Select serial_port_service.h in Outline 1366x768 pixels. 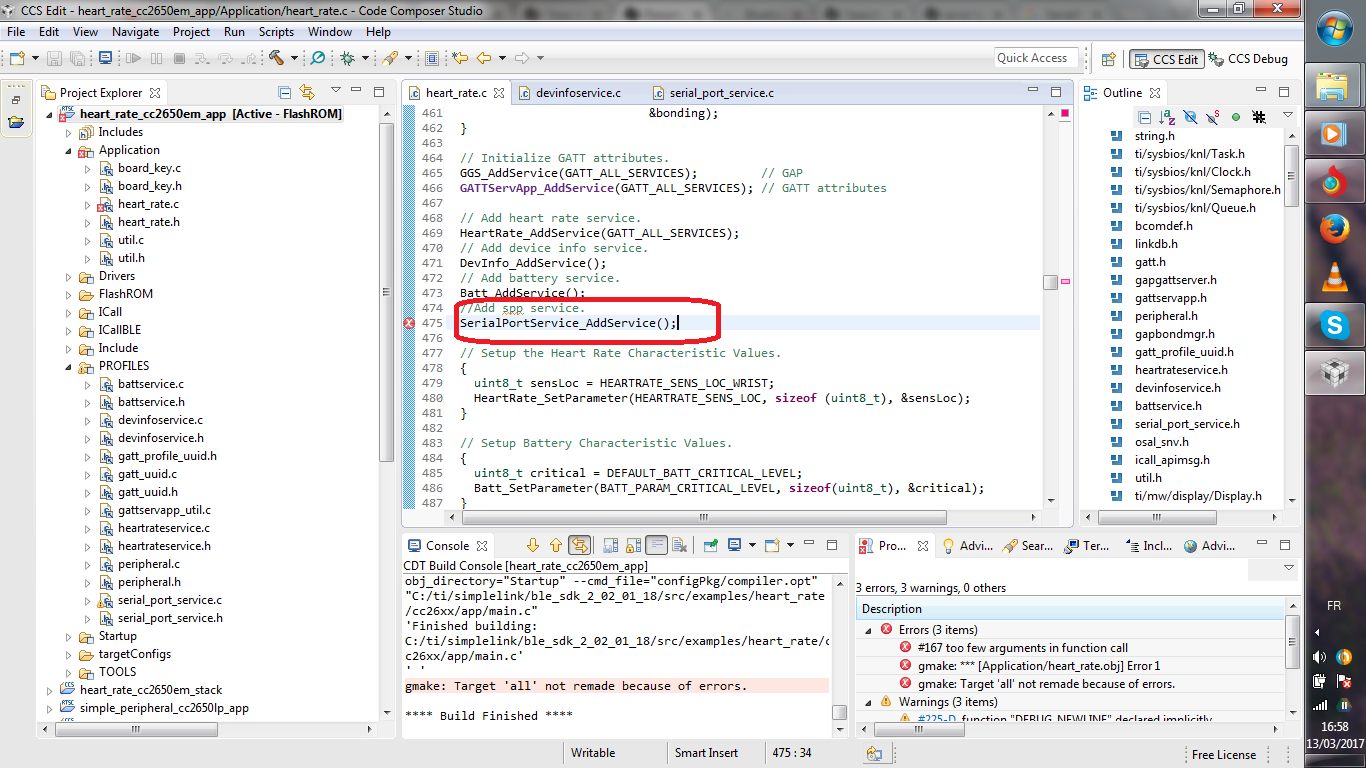click(x=1187, y=424)
